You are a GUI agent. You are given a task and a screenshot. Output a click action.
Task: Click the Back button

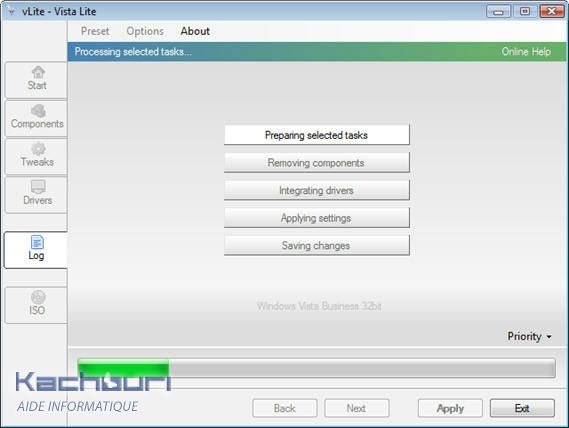284,408
